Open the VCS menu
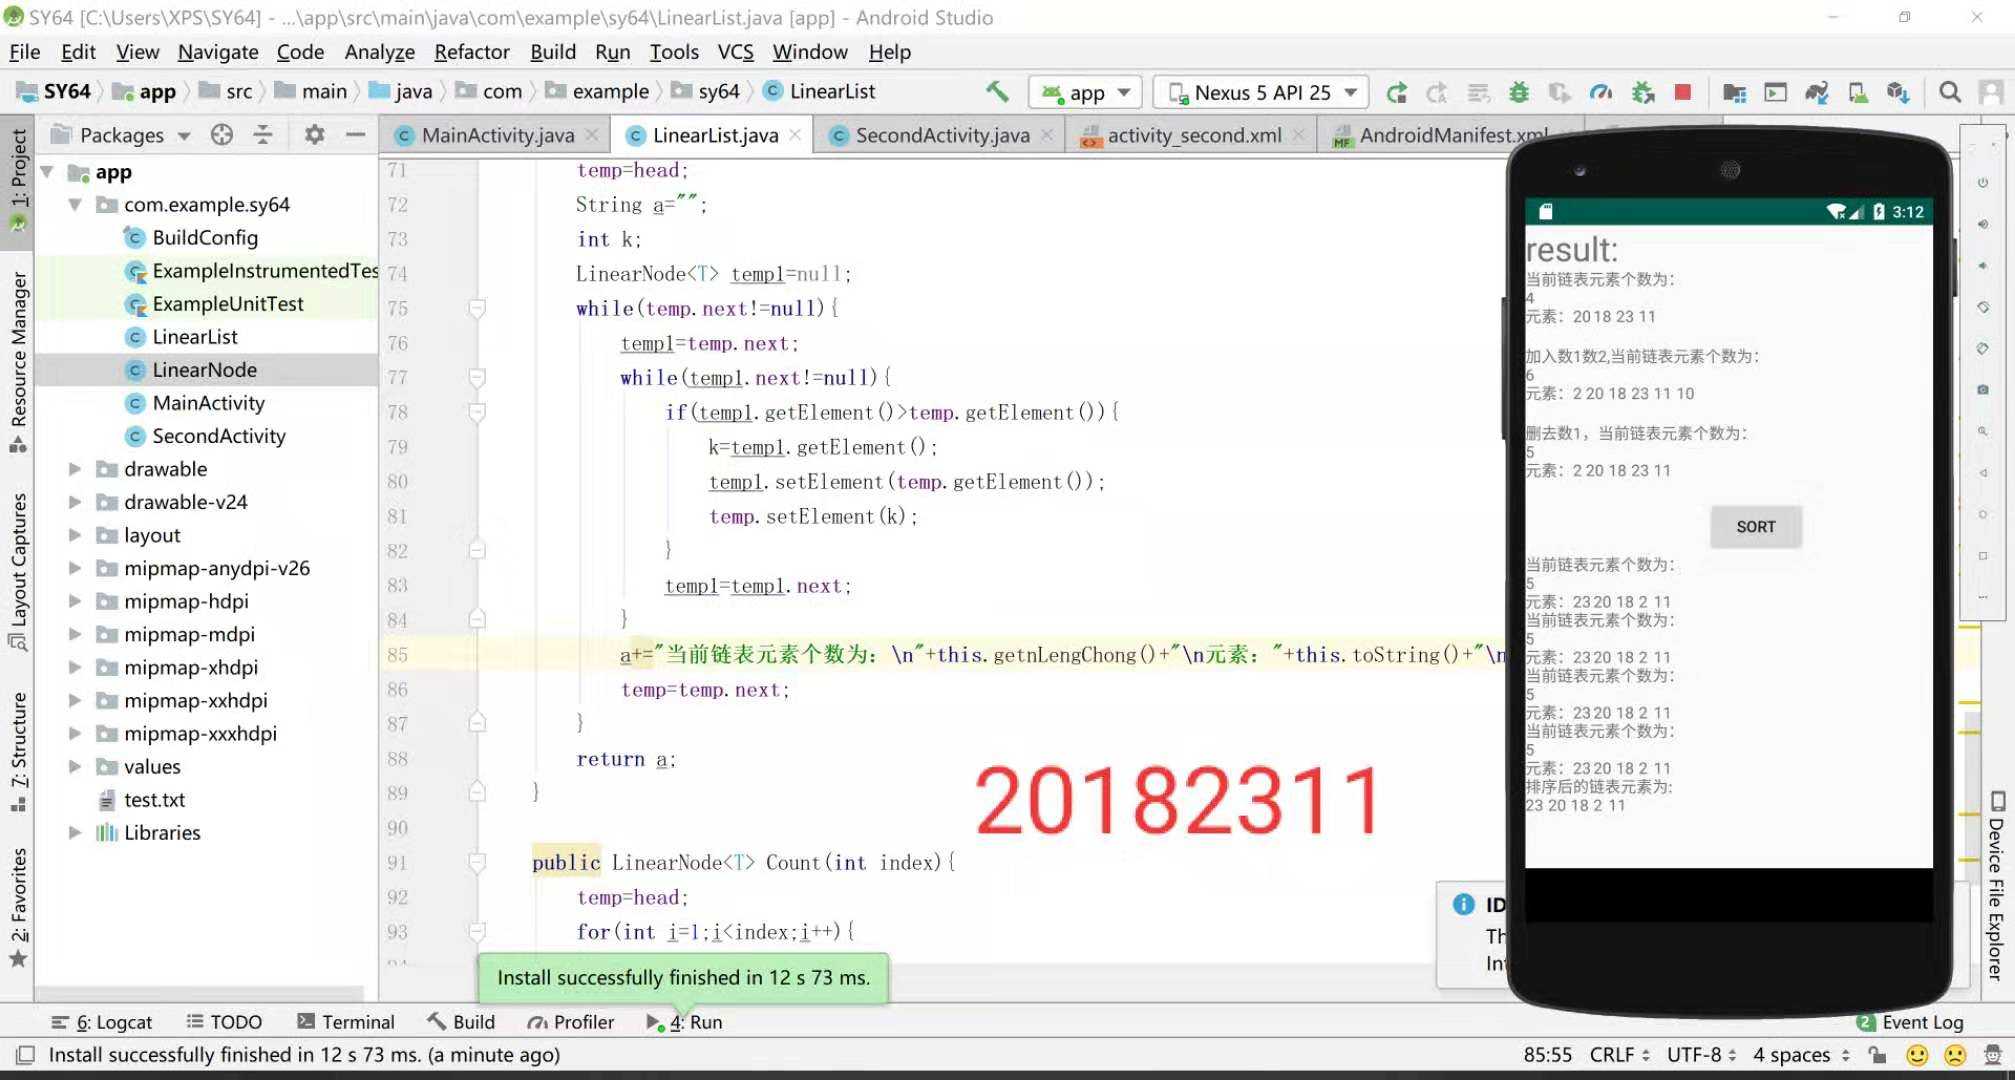The height and width of the screenshot is (1080, 2015). (x=735, y=52)
